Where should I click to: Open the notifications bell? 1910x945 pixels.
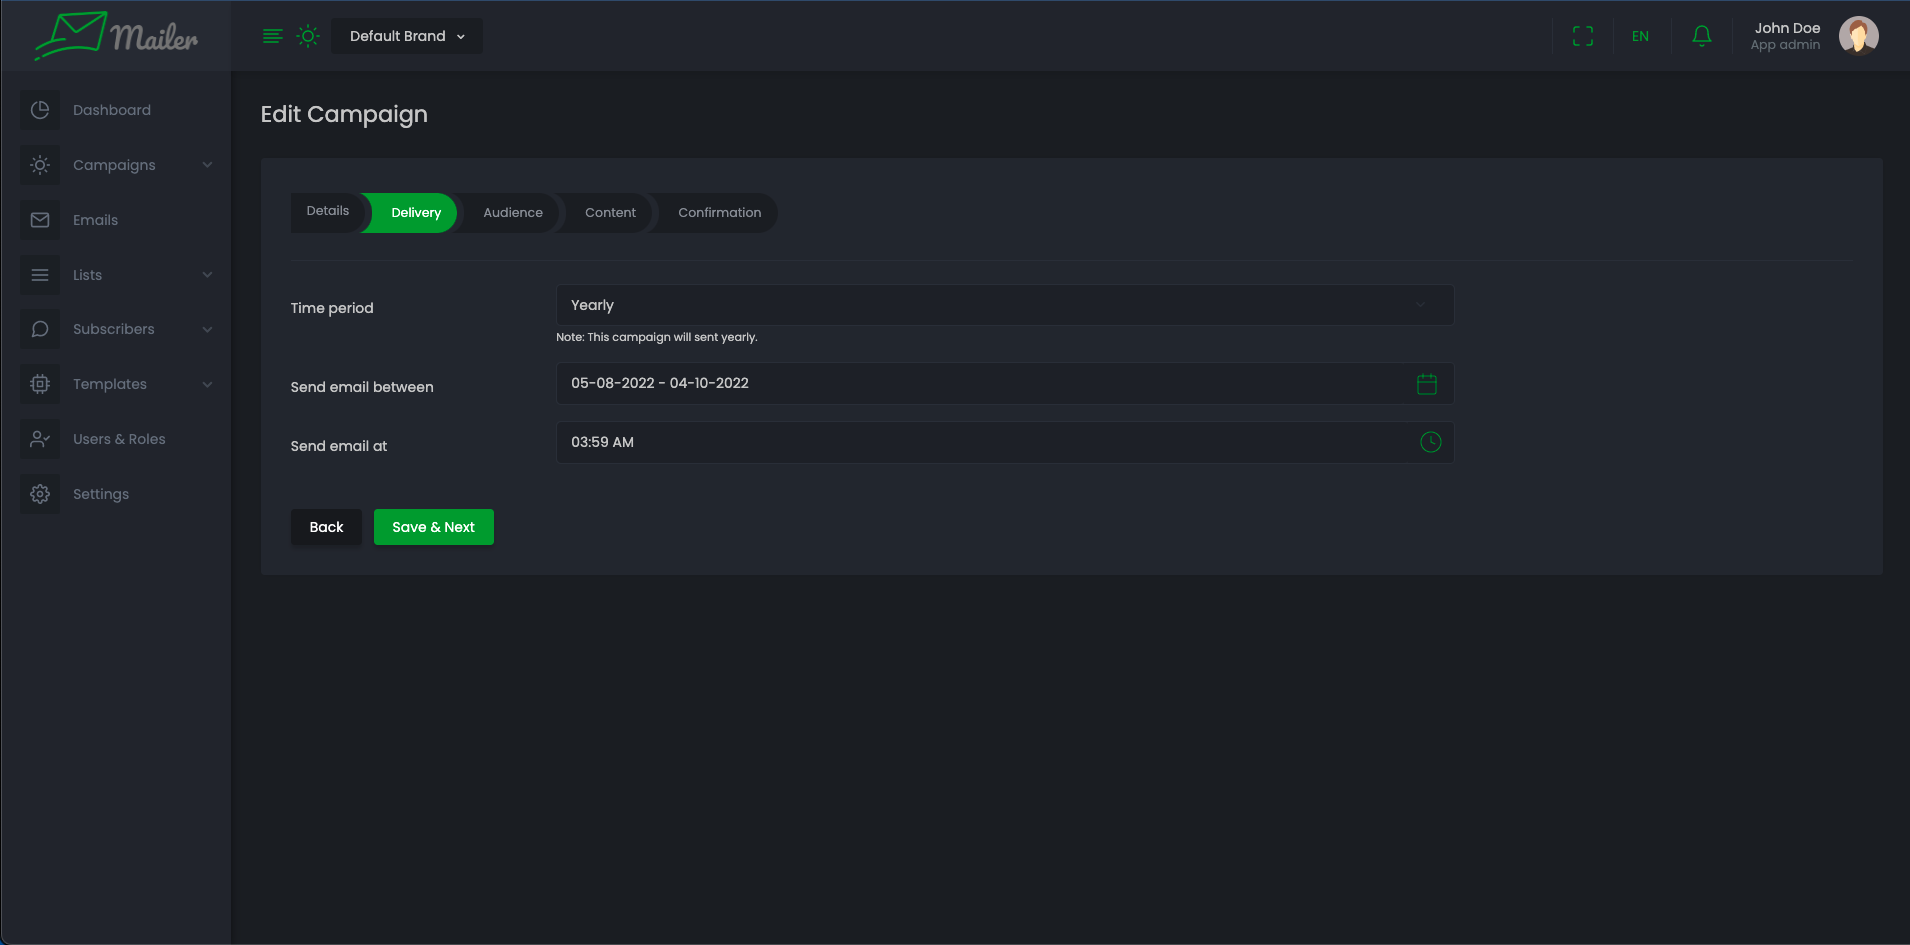point(1701,36)
